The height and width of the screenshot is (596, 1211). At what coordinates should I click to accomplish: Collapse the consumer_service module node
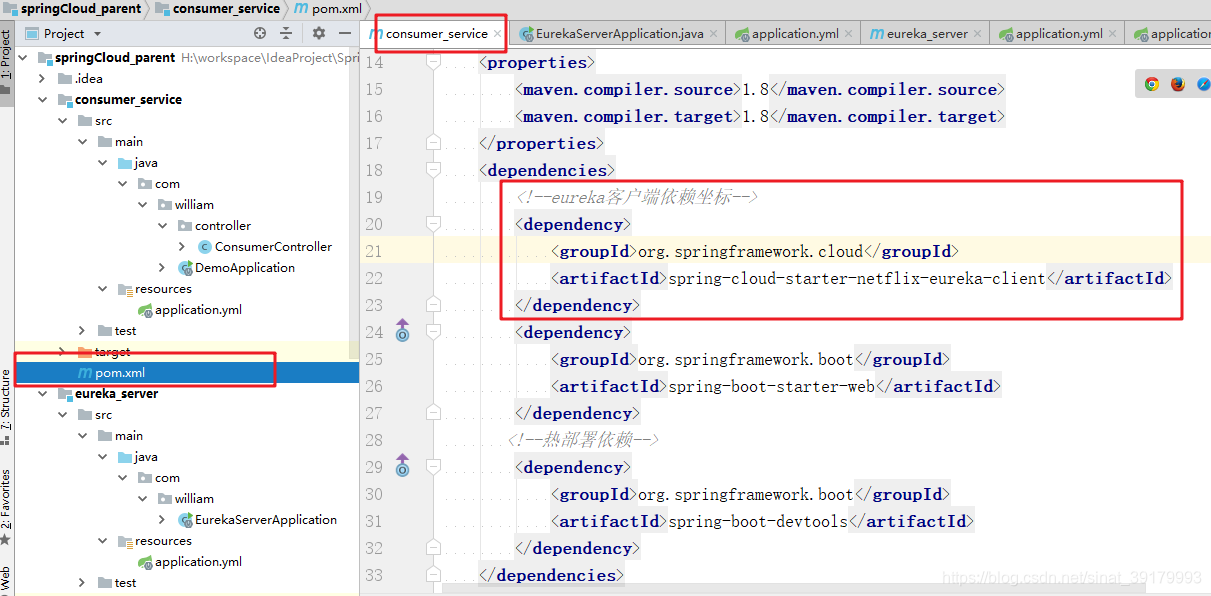click(42, 100)
